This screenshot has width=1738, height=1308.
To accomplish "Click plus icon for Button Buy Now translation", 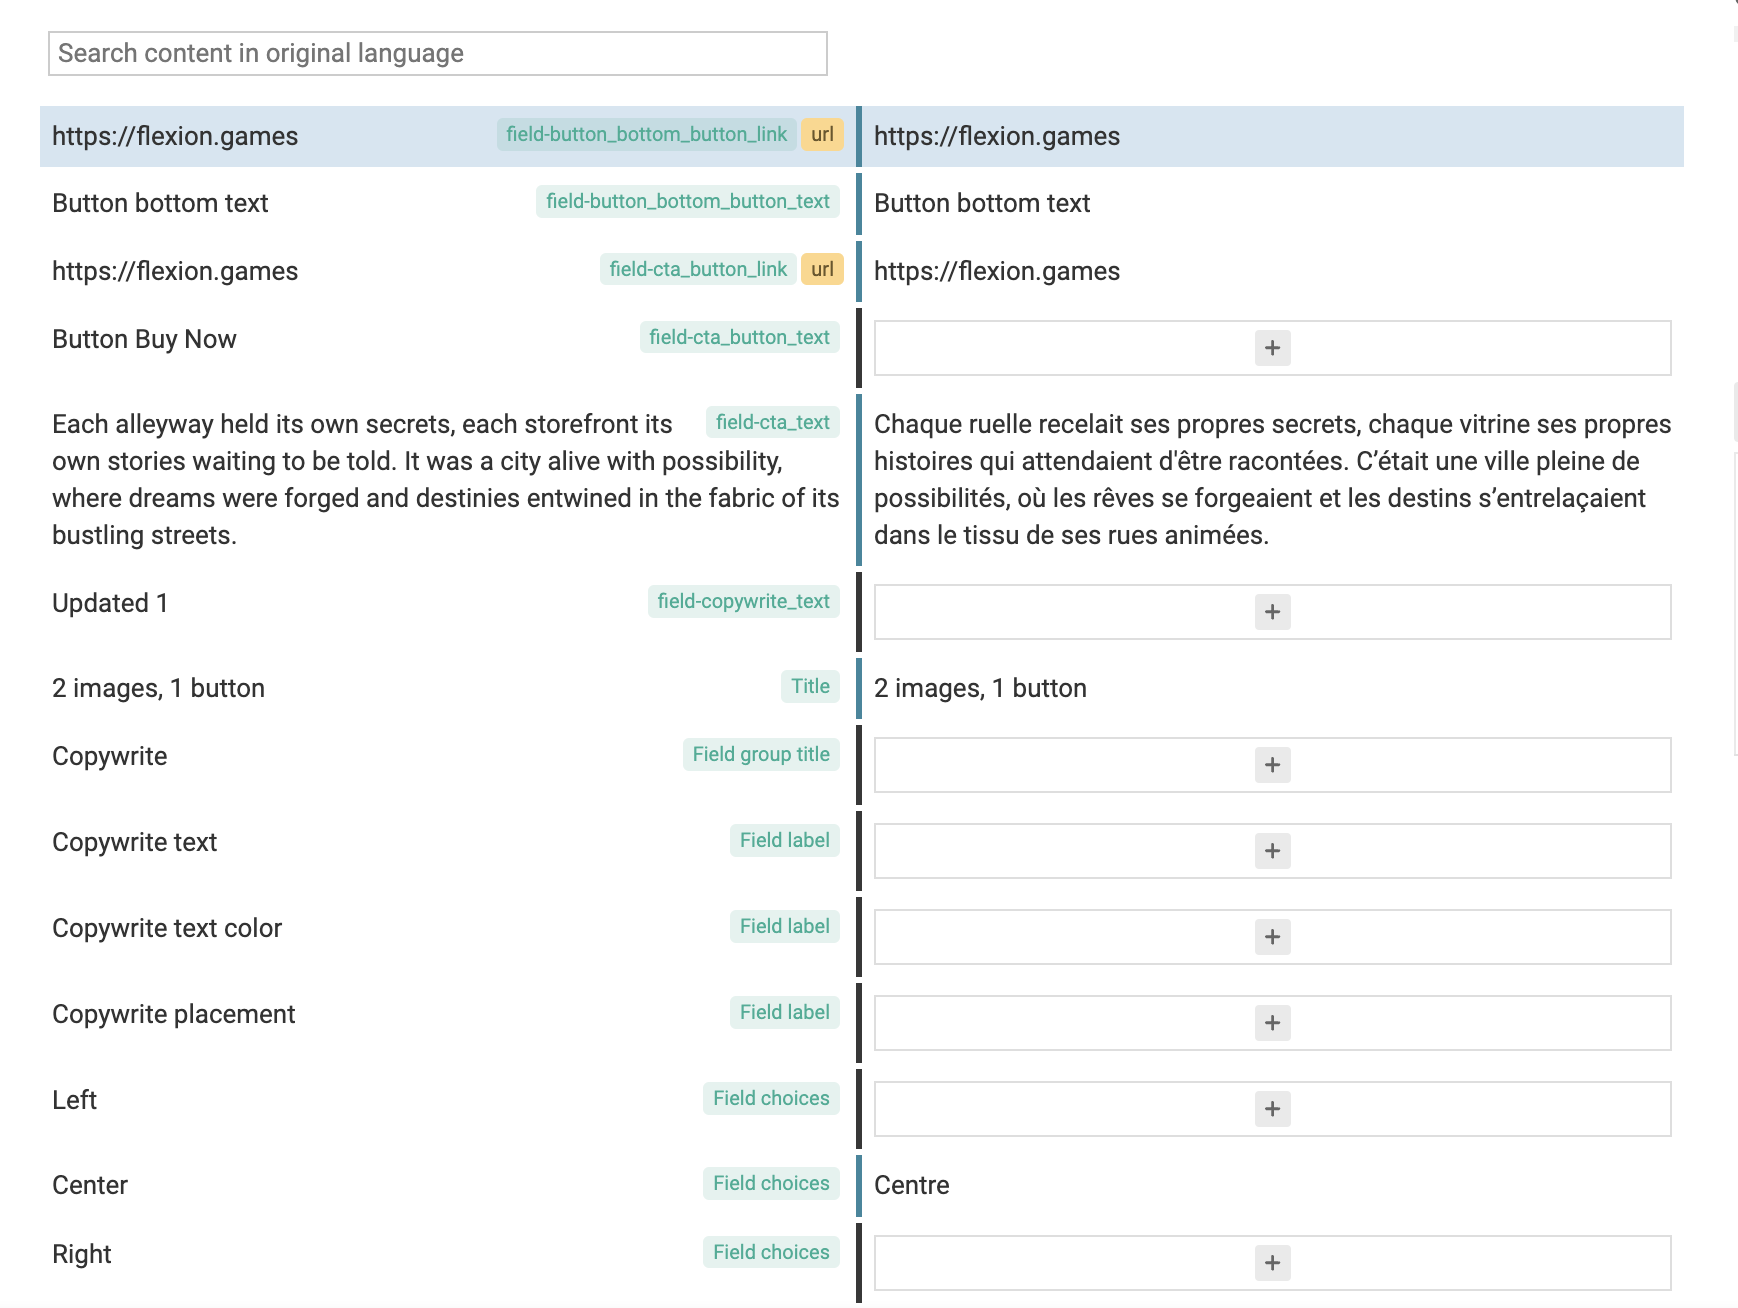I will point(1272,348).
